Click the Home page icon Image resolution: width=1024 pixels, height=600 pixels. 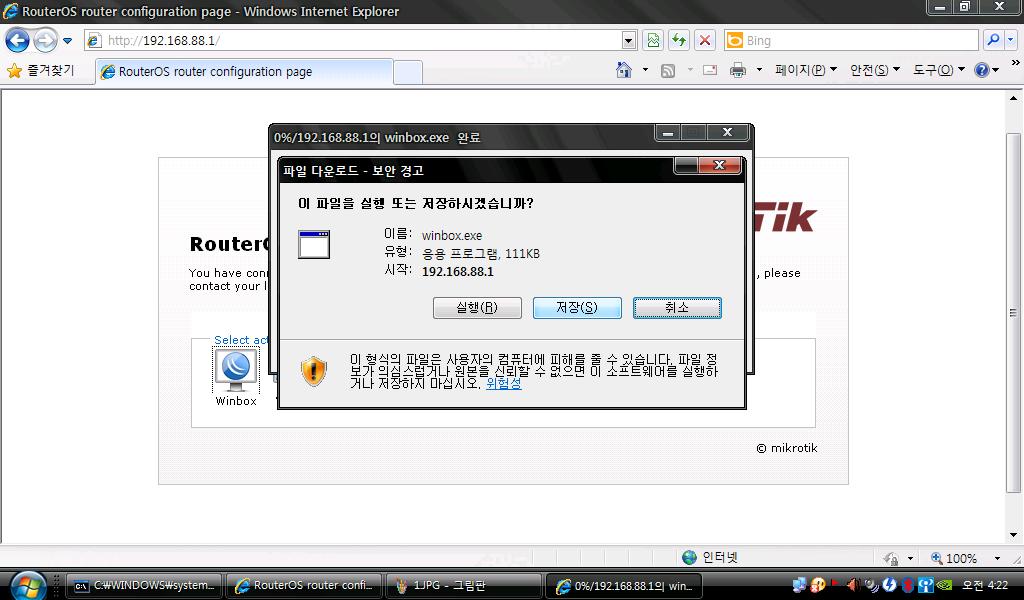coord(624,70)
